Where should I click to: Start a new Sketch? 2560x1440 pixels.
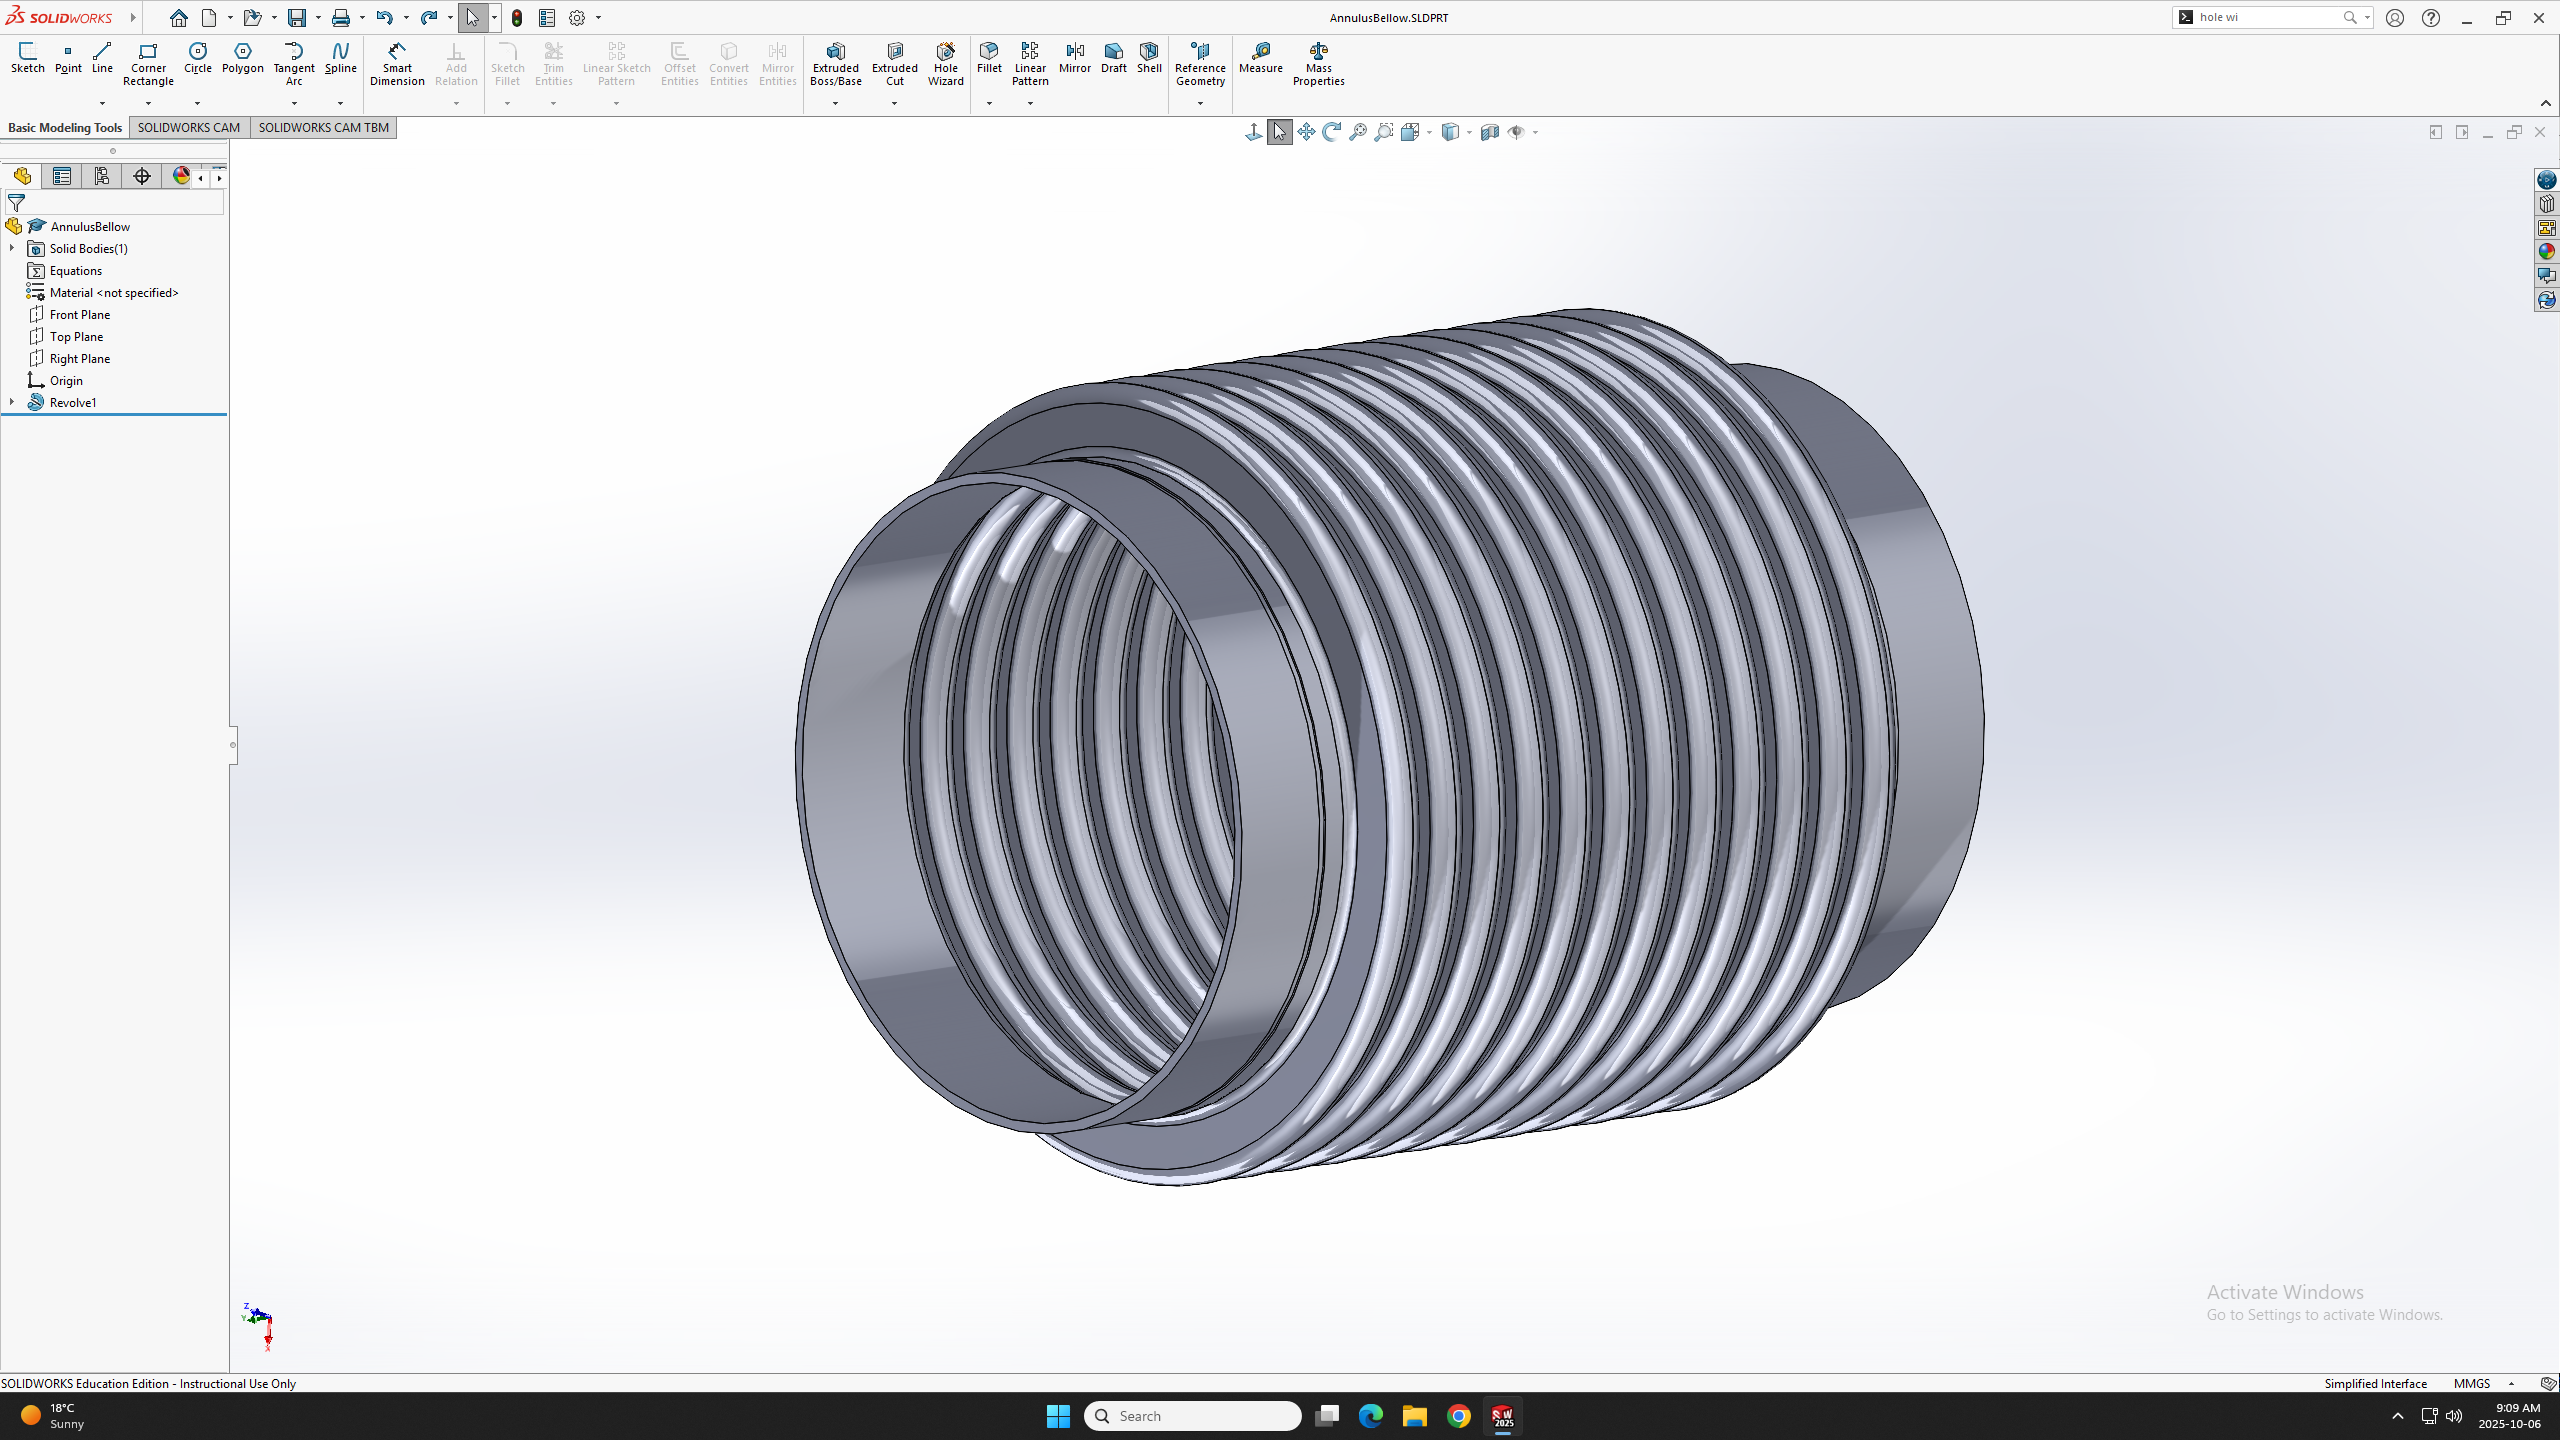click(x=28, y=58)
